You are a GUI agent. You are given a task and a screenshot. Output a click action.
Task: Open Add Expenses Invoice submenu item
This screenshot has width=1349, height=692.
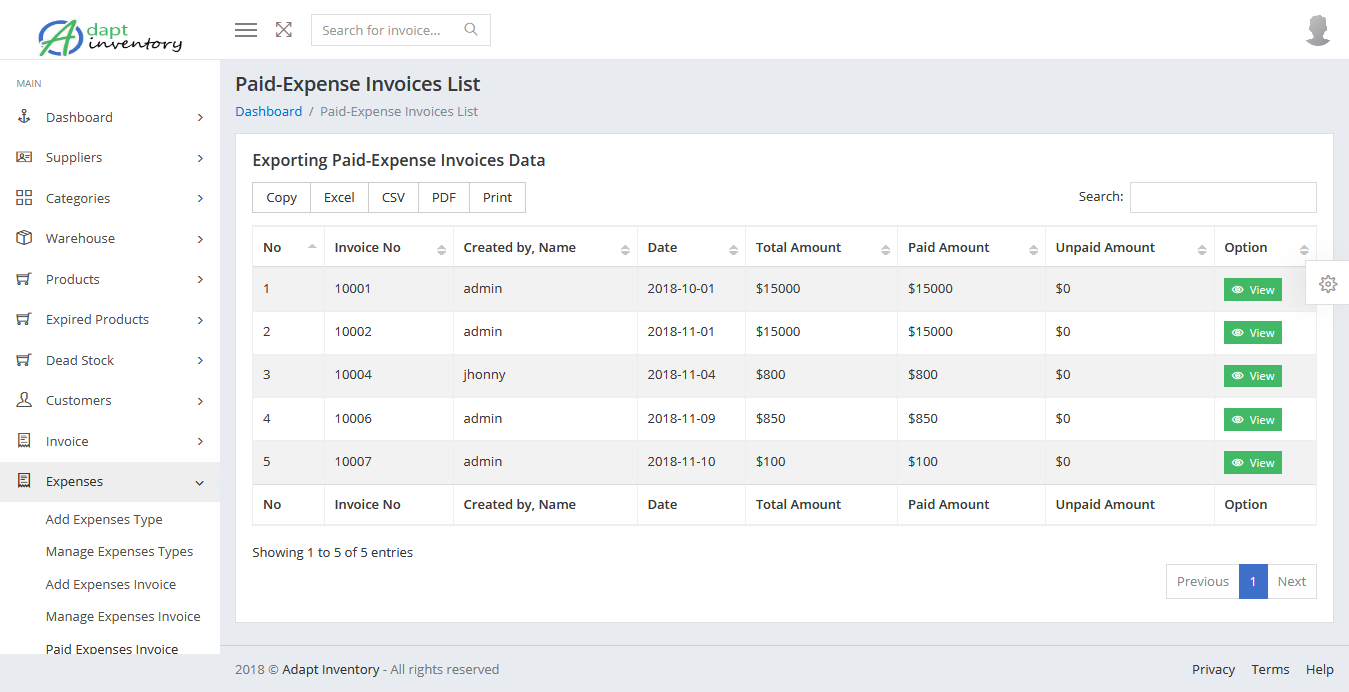click(111, 584)
